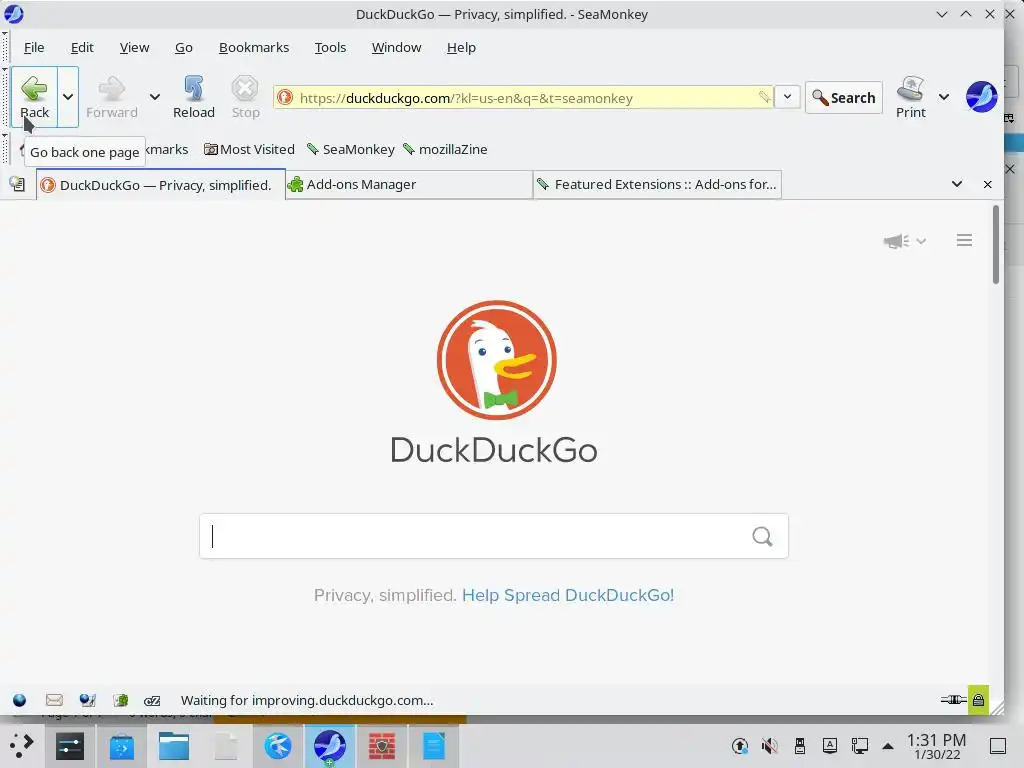Click the SeaMonkey throbber logo
The image size is (1024, 768).
(x=981, y=97)
